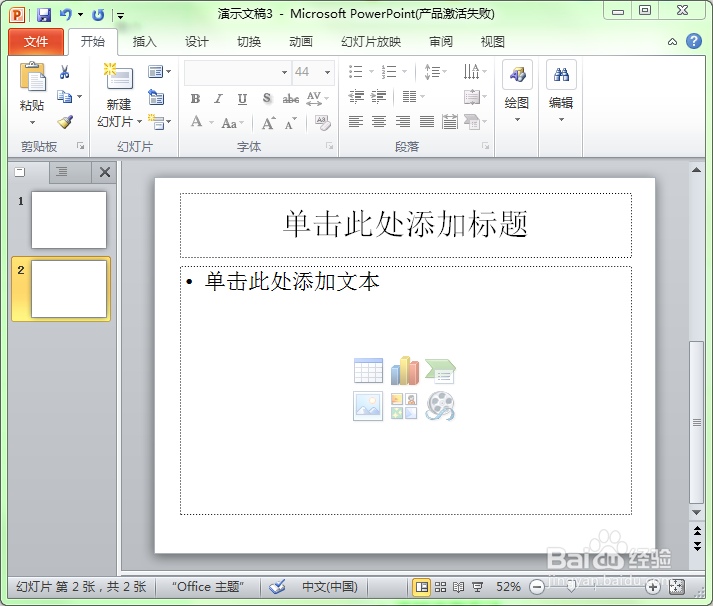The image size is (713, 606).
Task: Open Bullets list dropdown arrow
Action: (372, 72)
